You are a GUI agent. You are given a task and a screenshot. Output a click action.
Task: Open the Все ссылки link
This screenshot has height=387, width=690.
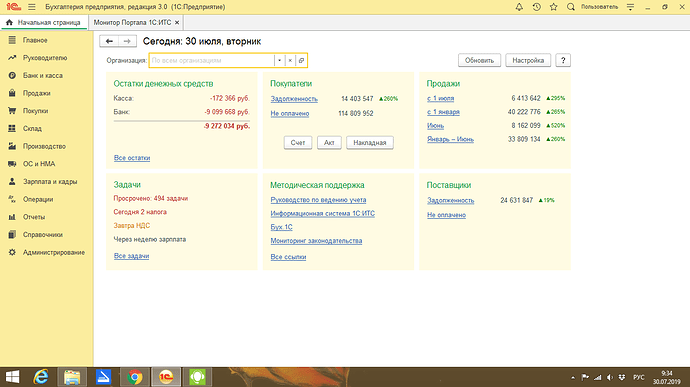pos(288,257)
